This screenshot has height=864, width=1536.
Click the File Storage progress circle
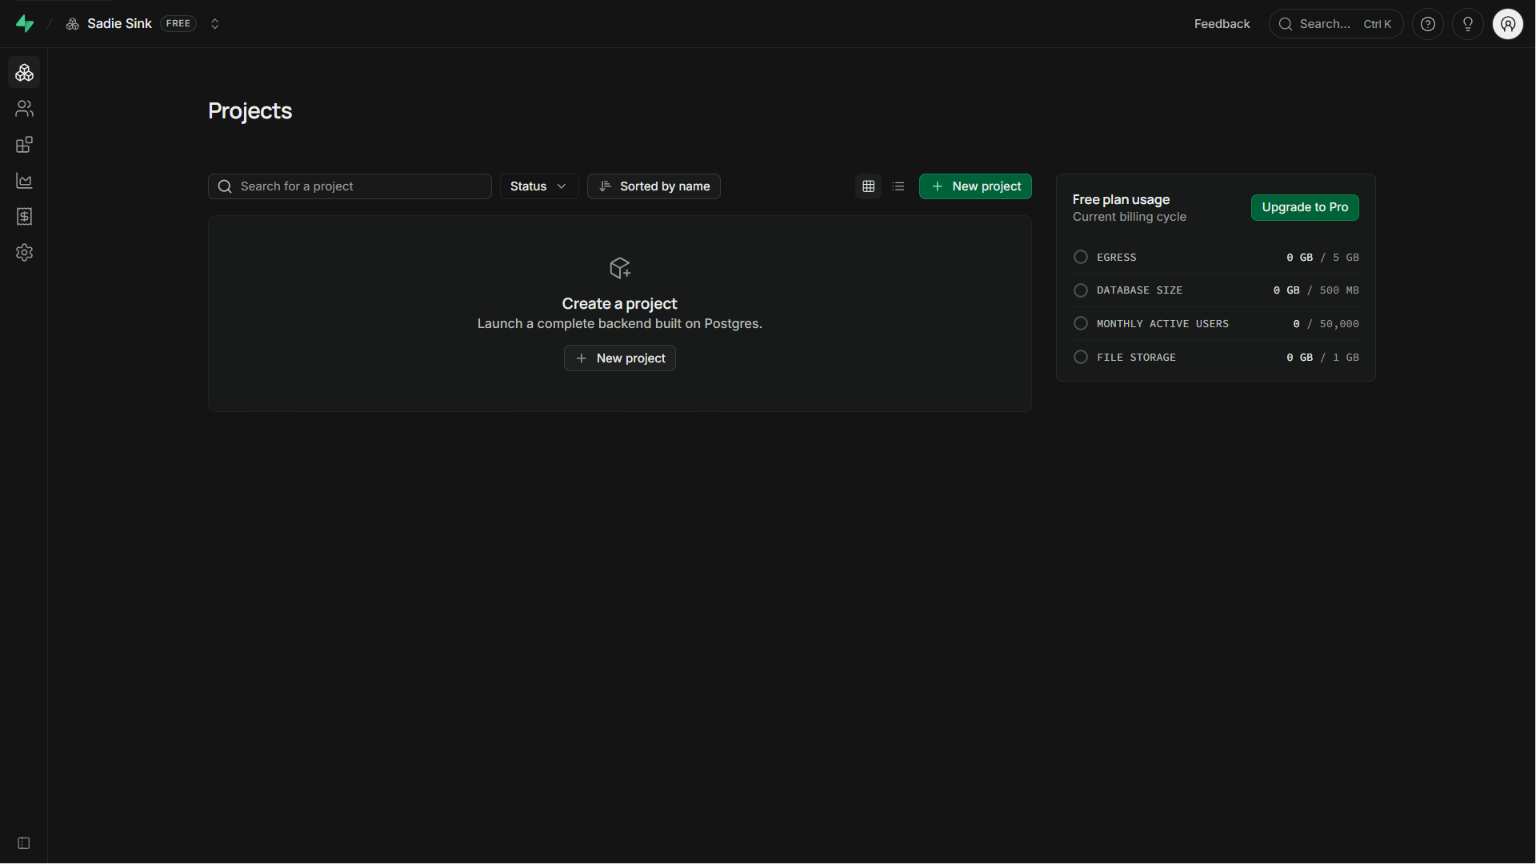pyautogui.click(x=1081, y=357)
